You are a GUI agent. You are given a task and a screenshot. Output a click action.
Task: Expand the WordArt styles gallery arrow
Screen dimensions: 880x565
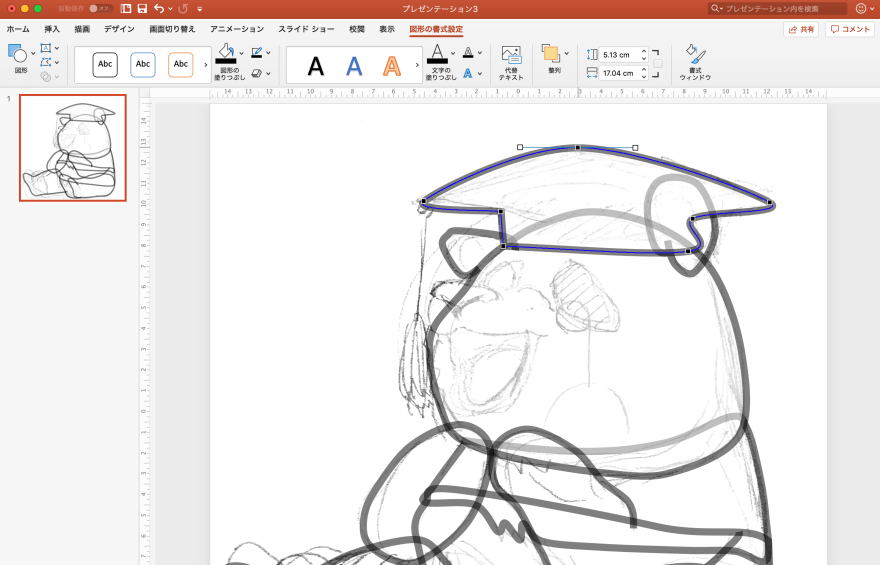[x=418, y=65]
